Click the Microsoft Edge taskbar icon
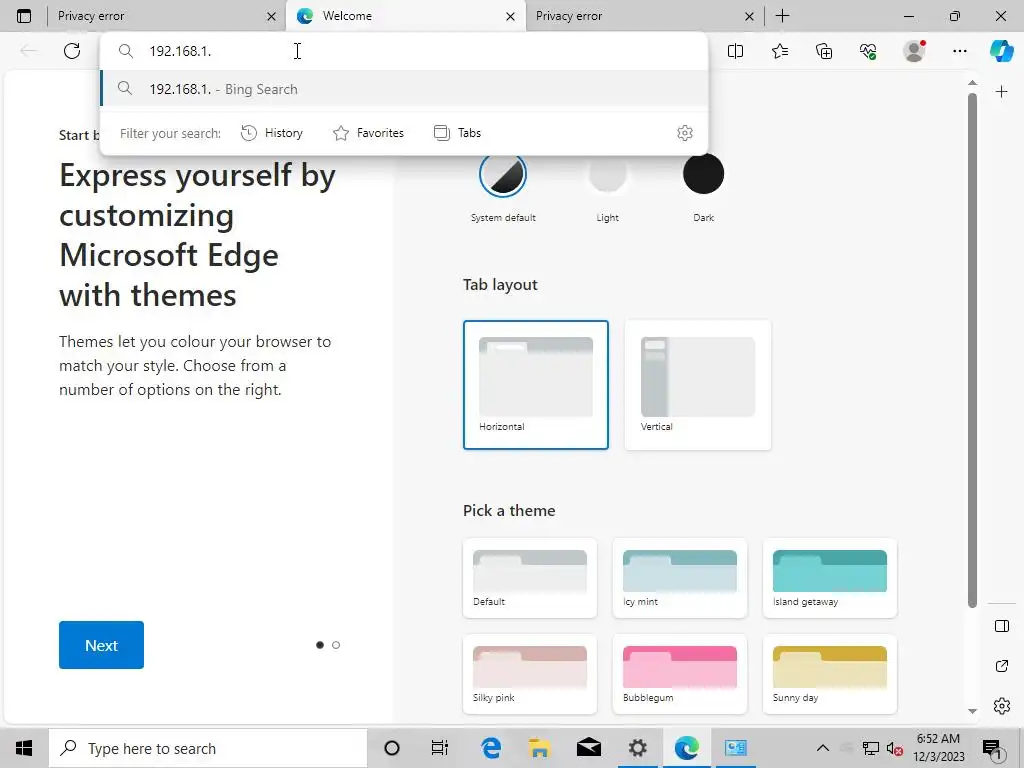 pyautogui.click(x=686, y=748)
